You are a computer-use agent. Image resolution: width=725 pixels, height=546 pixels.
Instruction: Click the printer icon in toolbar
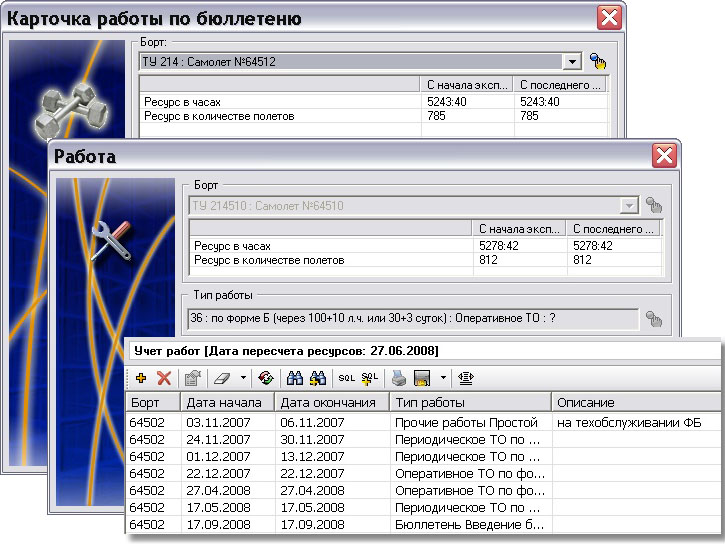pos(398,378)
